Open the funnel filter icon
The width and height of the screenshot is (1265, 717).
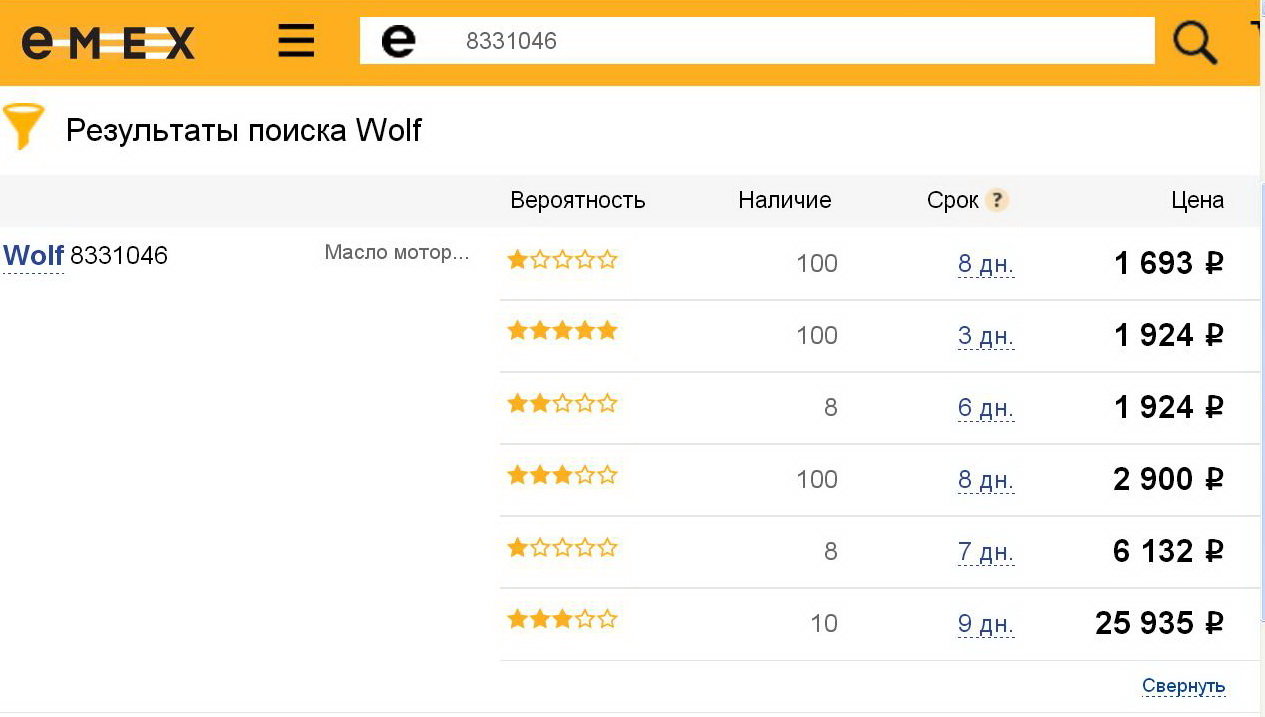coord(24,127)
